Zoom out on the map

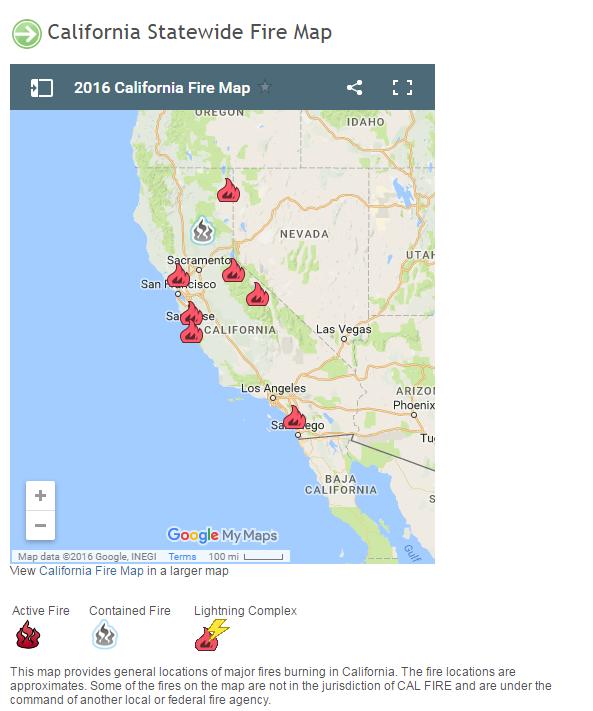(x=40, y=526)
